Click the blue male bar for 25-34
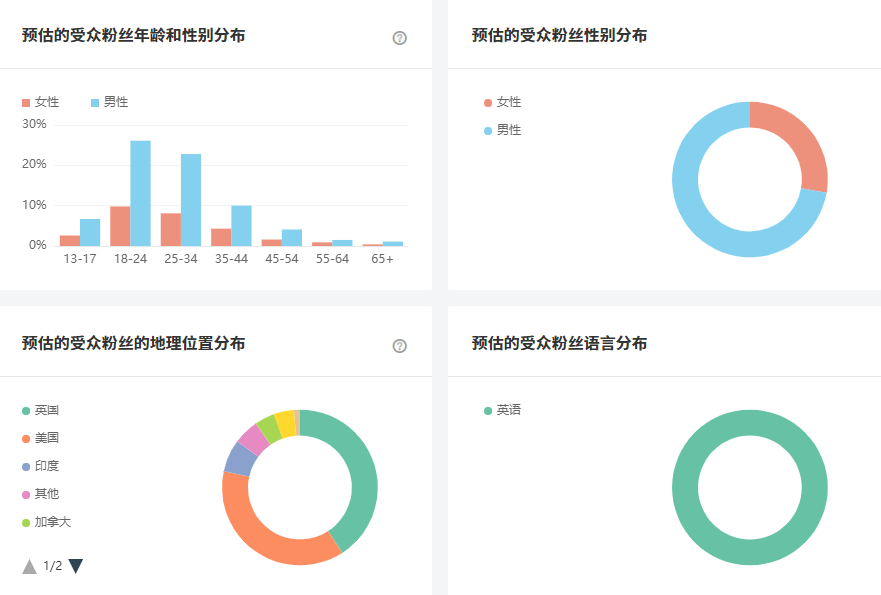The width and height of the screenshot is (881, 595). point(191,200)
